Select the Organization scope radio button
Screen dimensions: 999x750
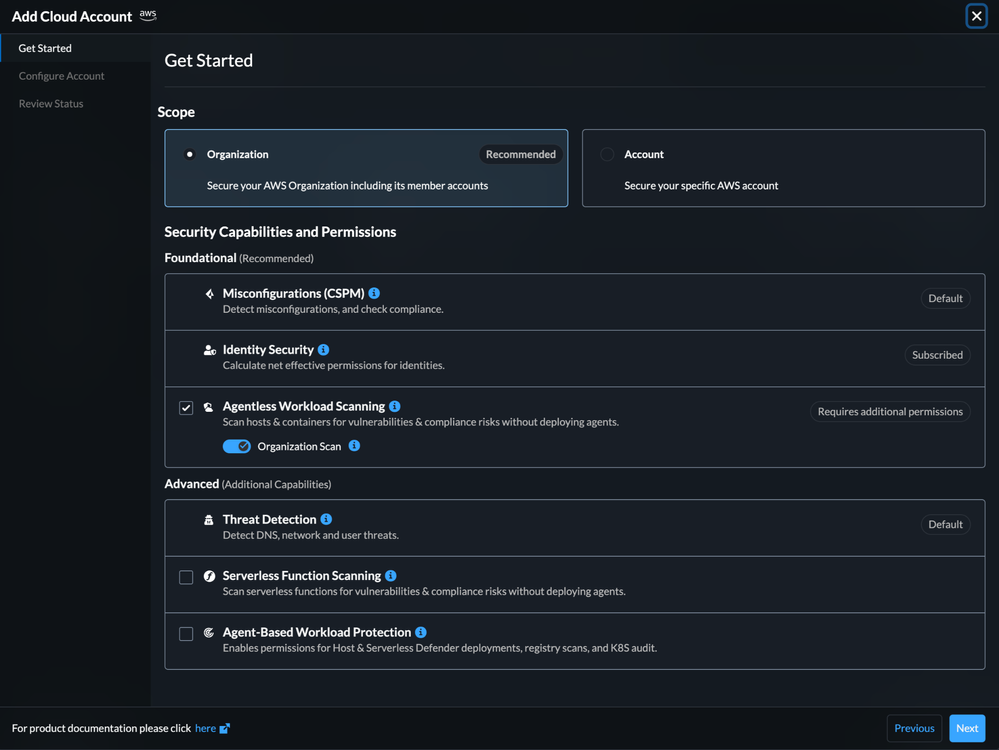(190, 154)
